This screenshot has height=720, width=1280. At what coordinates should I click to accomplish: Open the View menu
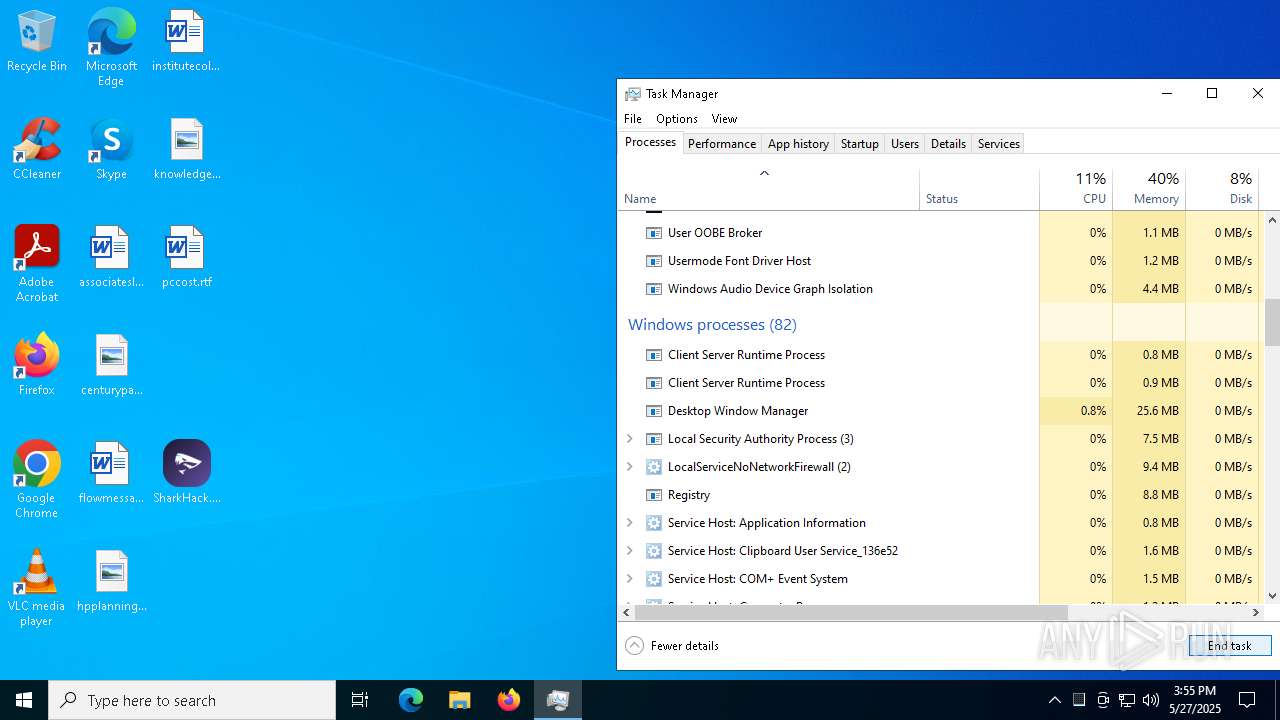[724, 119]
